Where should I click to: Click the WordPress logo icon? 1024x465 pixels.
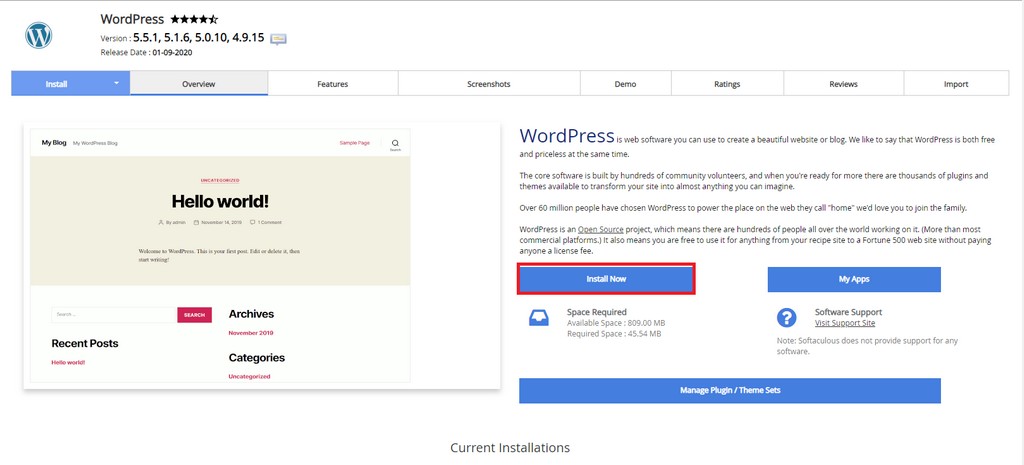click(39, 36)
